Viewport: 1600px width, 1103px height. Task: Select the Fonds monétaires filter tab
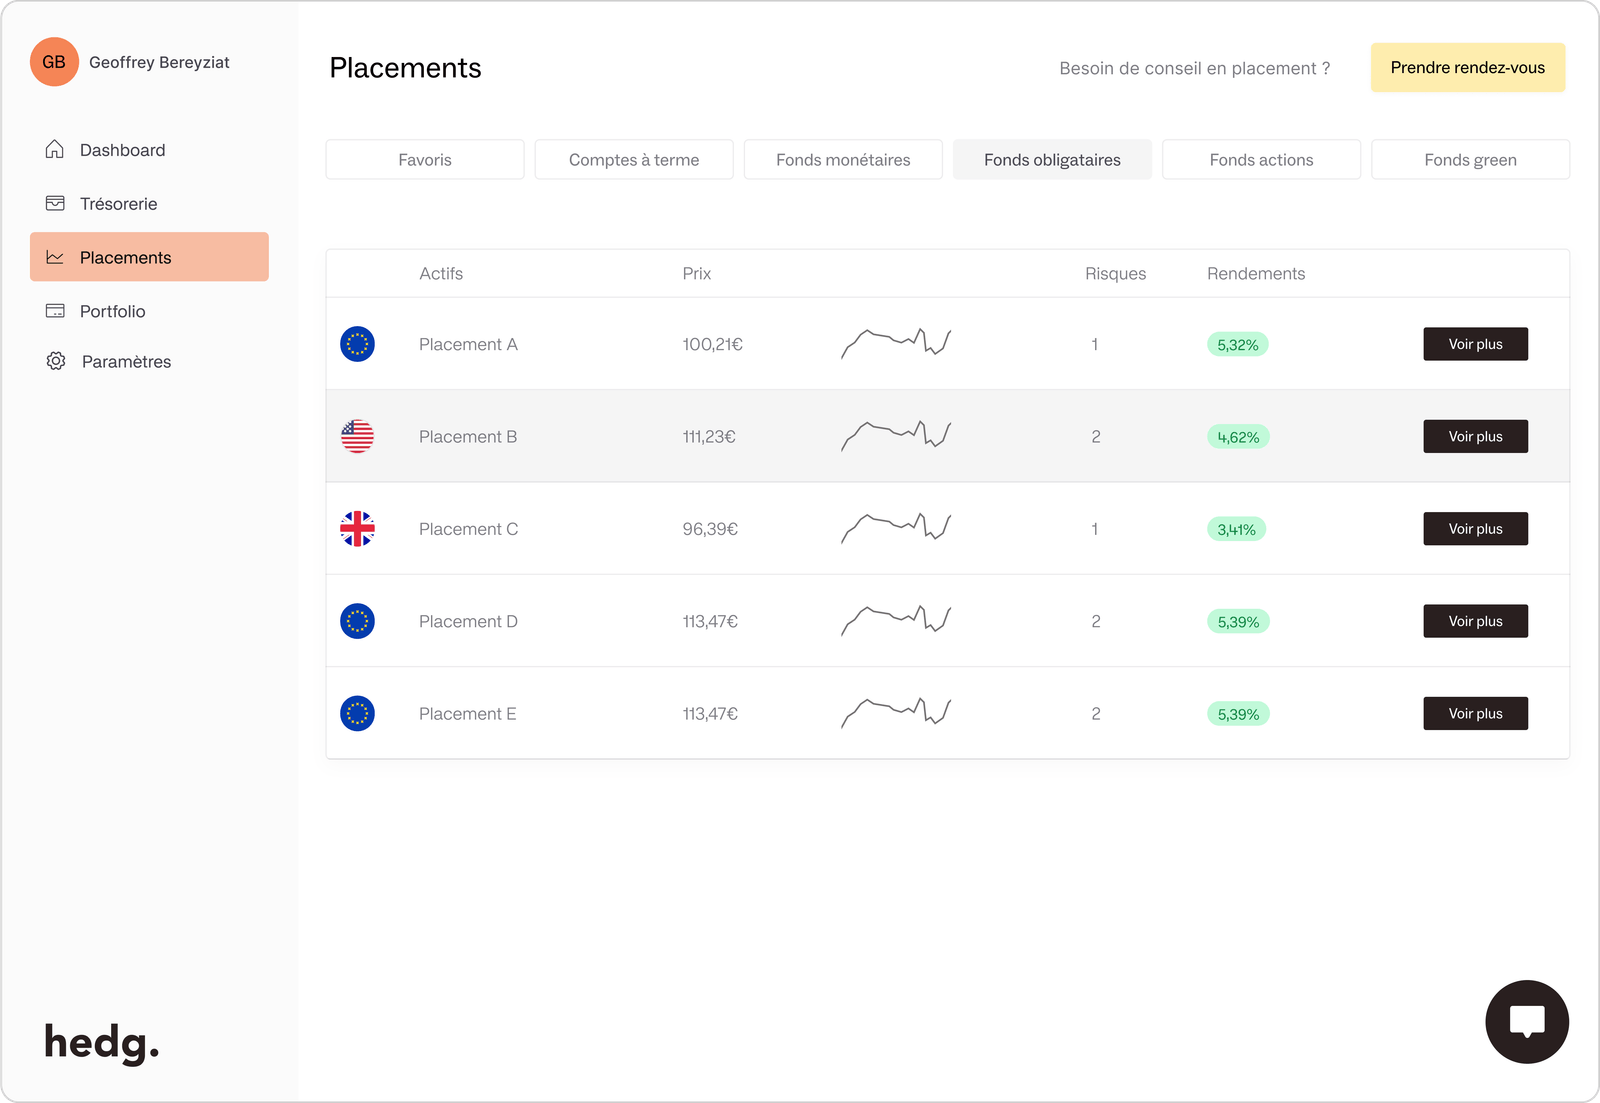(842, 159)
